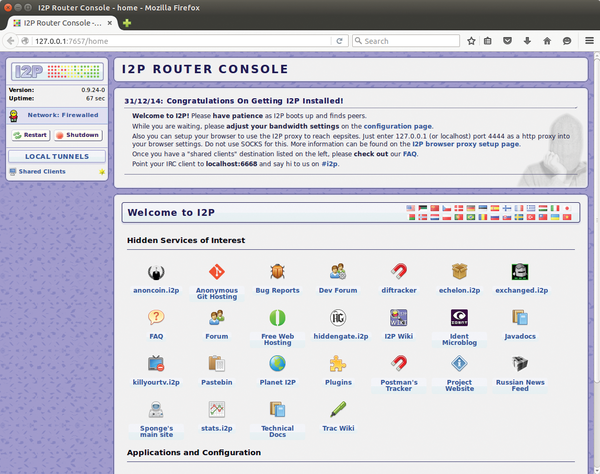
Task: Open a new tab with plus button
Action: (127, 23)
